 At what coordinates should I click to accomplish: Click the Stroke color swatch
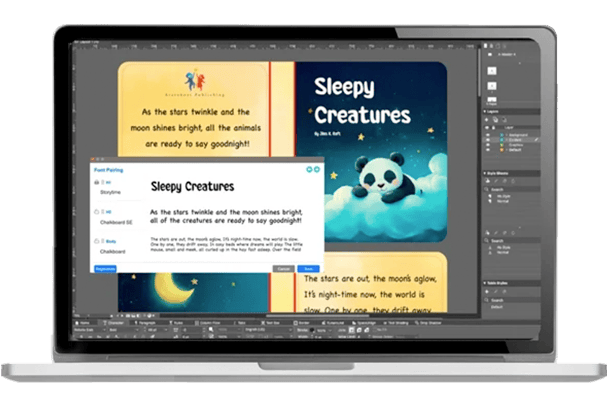[313, 330]
